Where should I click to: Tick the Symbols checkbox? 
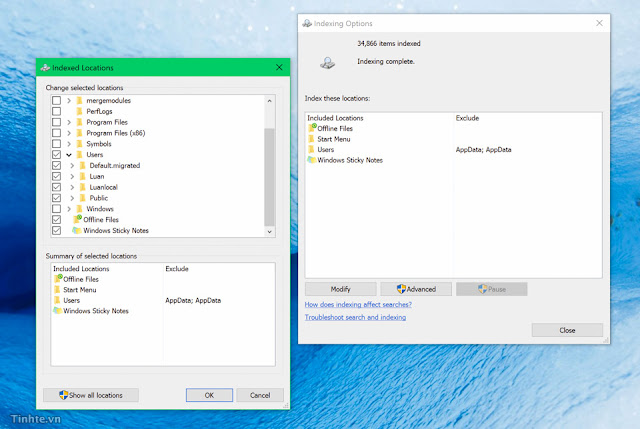pos(56,144)
